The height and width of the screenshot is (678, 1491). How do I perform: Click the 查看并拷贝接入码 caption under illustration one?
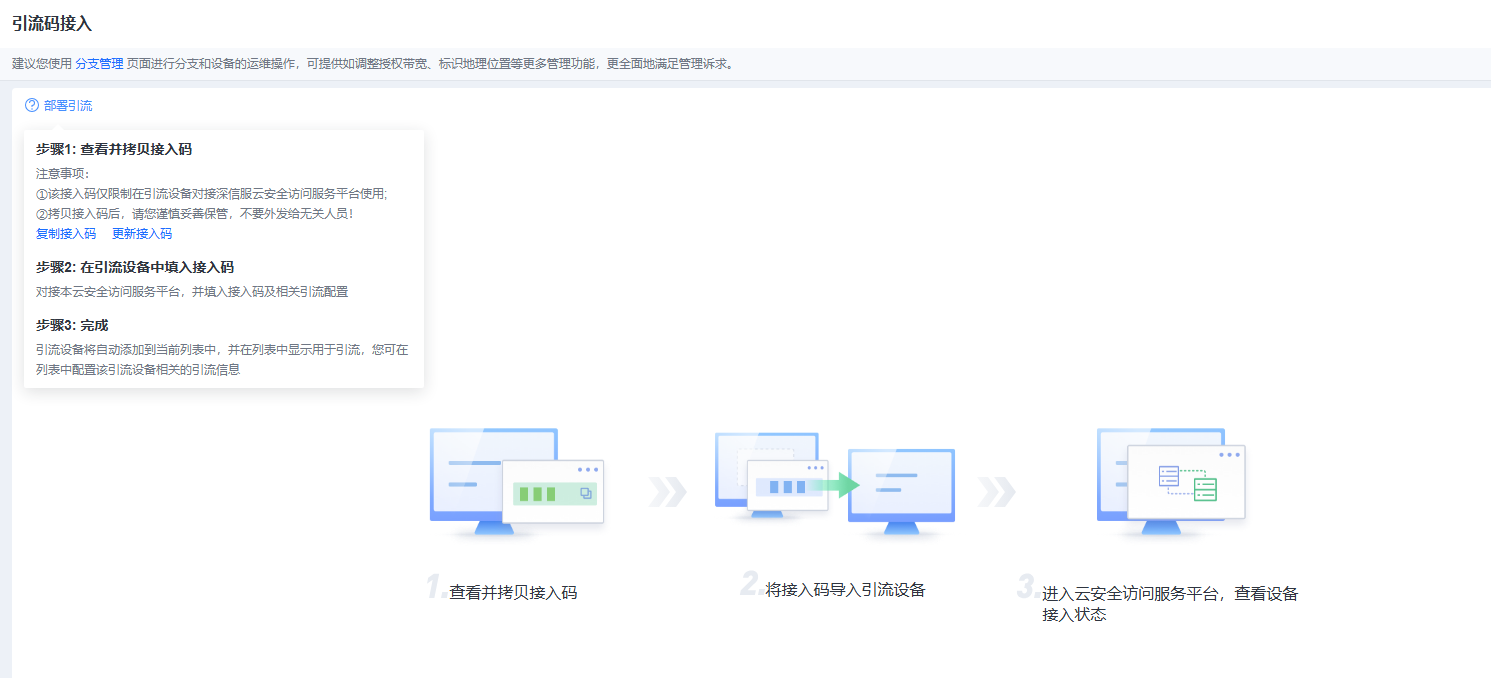click(x=513, y=592)
